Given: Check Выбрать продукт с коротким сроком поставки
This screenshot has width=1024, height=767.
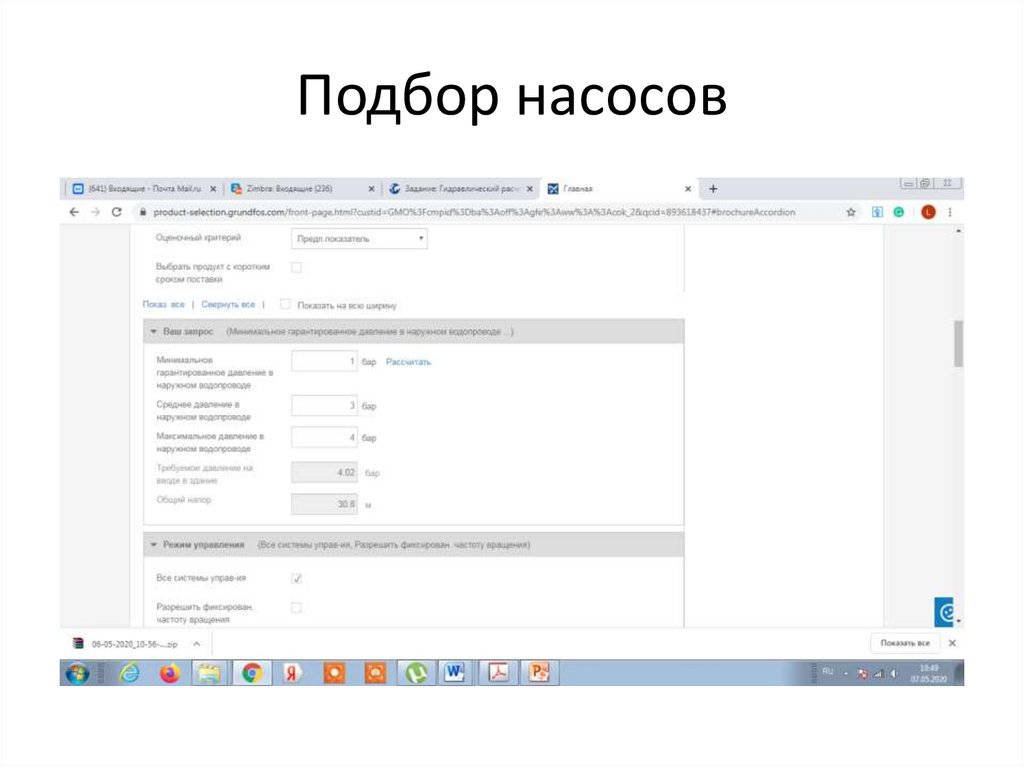Looking at the screenshot, I should [x=295, y=267].
